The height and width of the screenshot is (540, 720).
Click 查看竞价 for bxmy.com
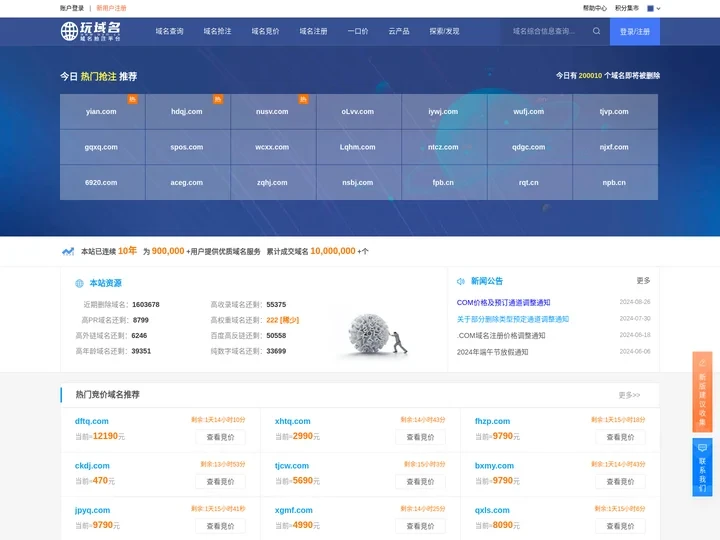[x=620, y=482]
